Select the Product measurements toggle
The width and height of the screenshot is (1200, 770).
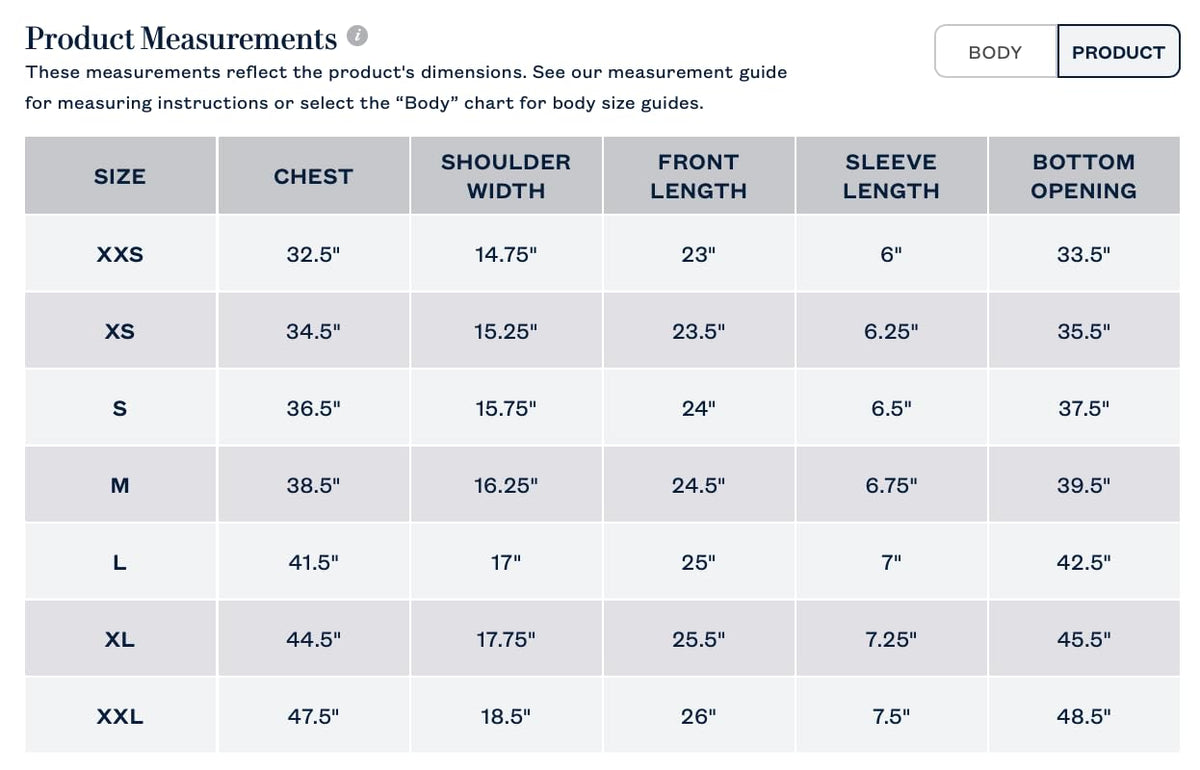tap(1118, 52)
